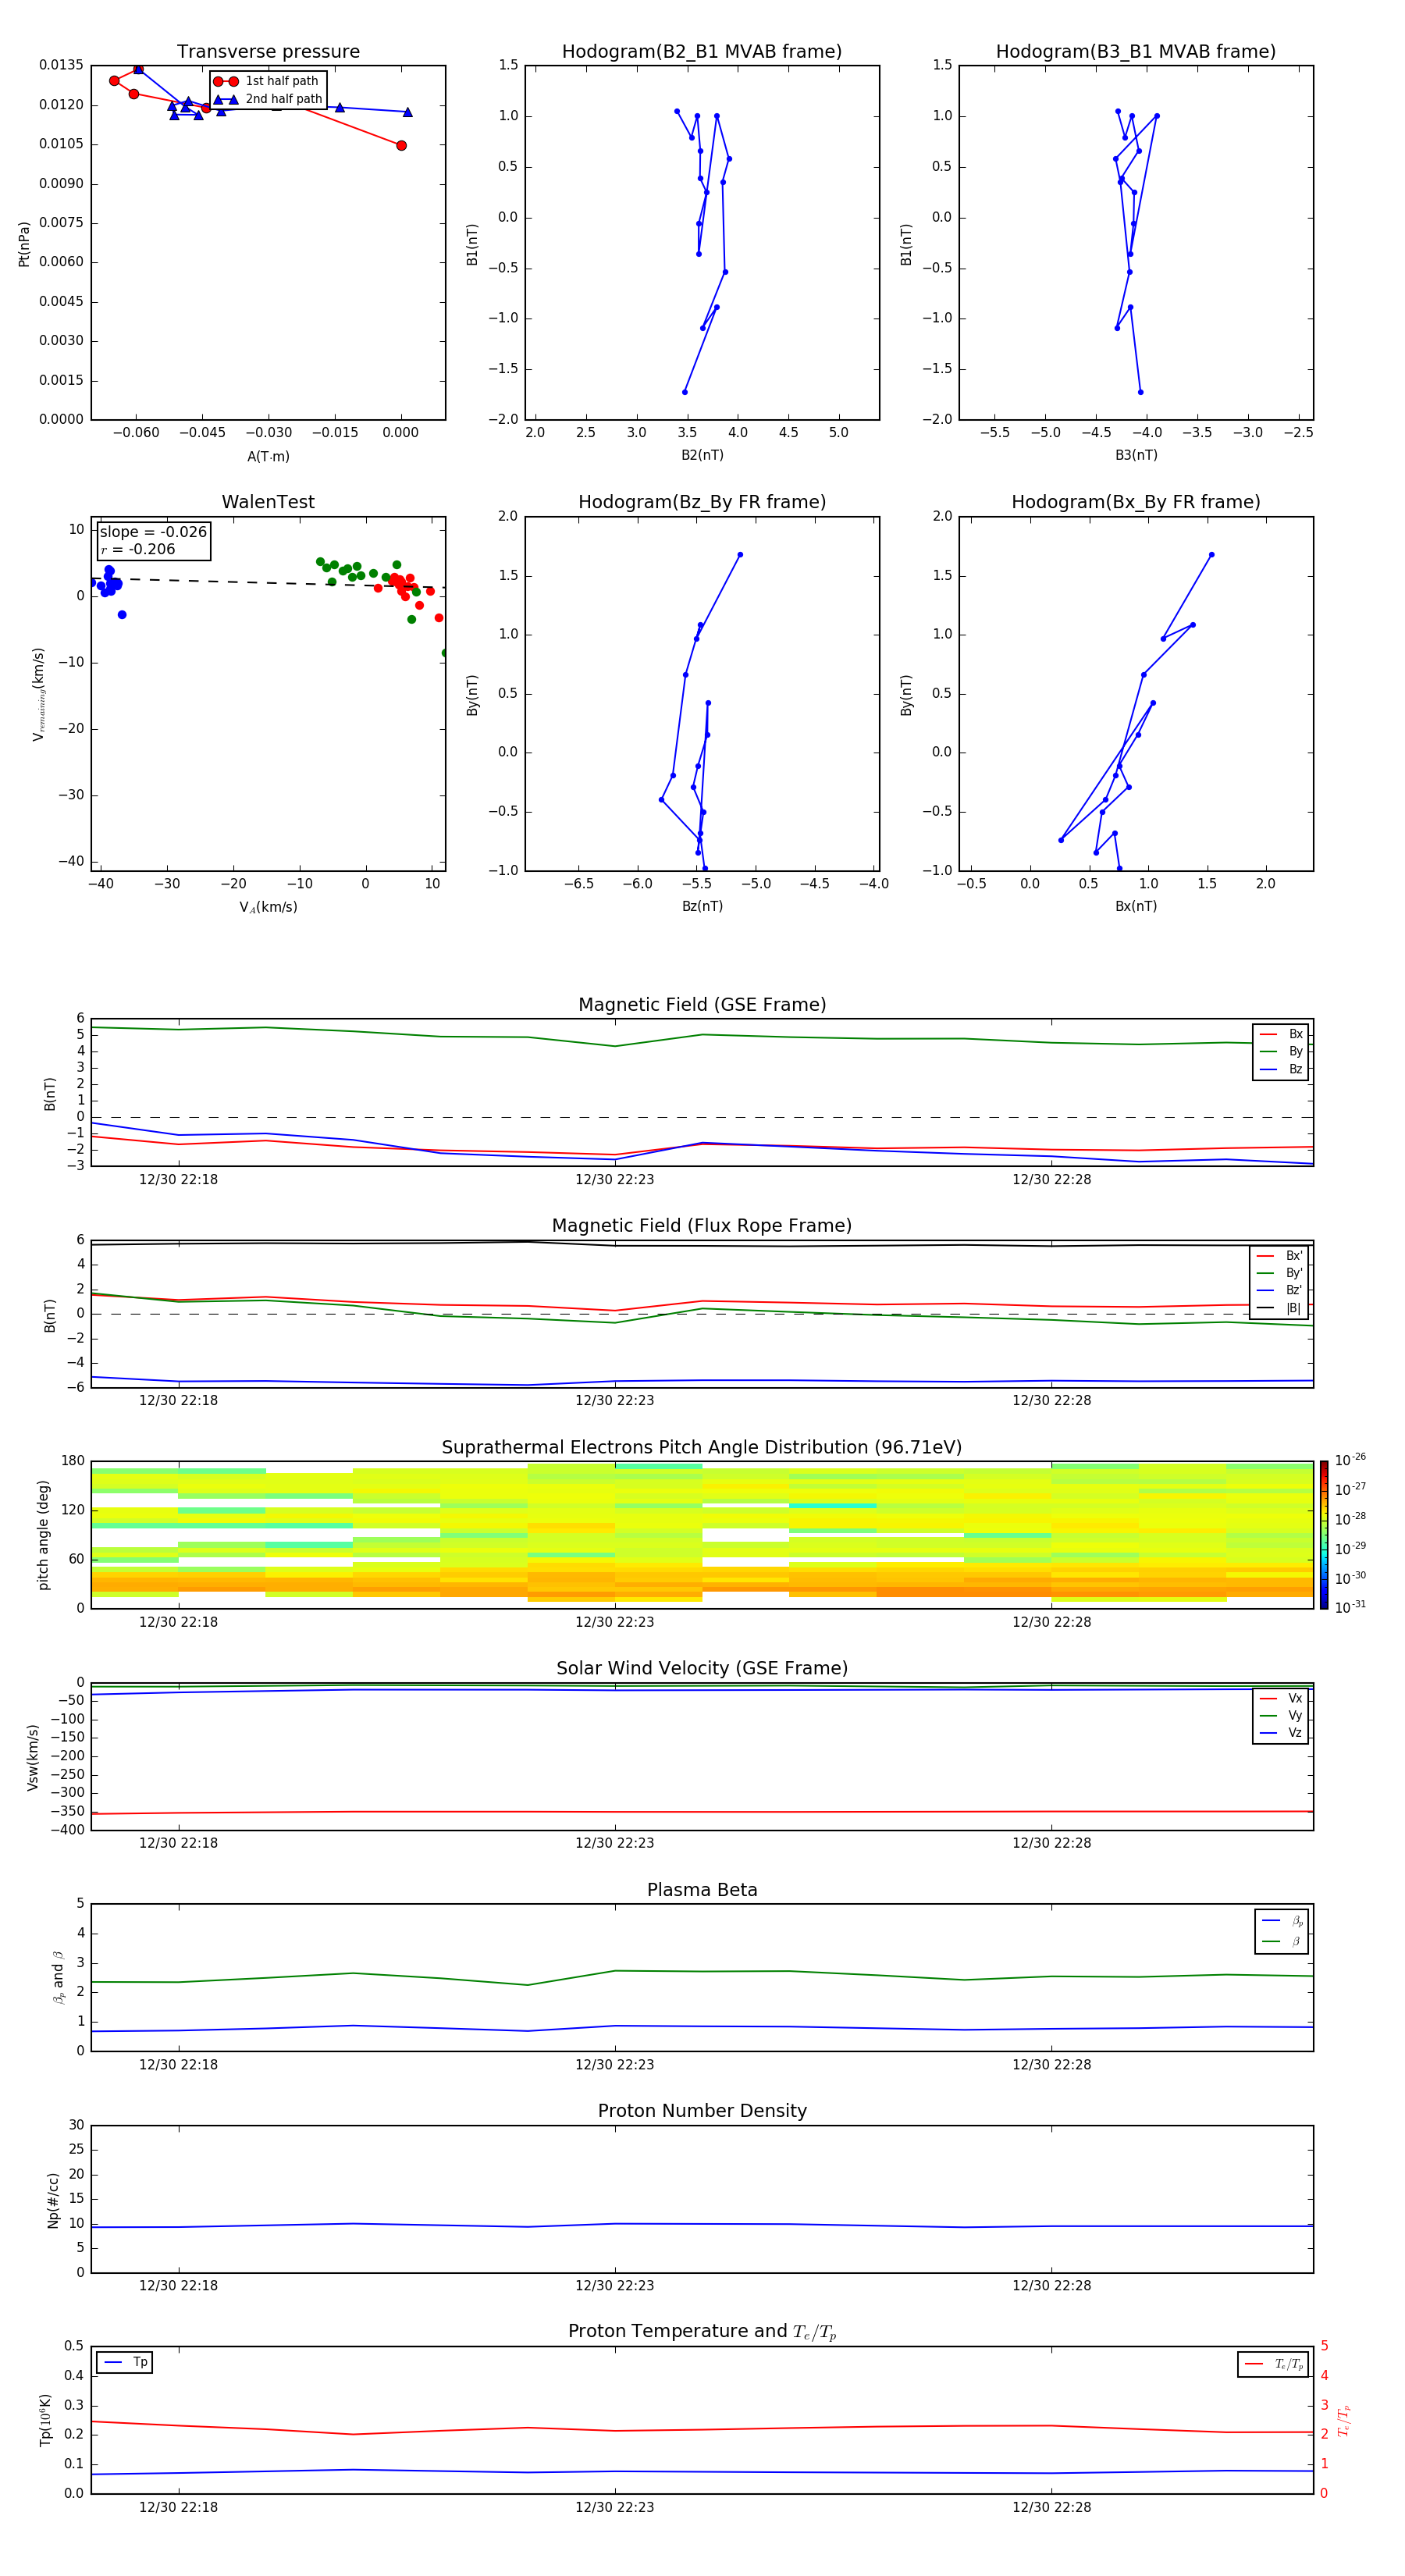Viewport: 1405px width, 2576px height.
Task: Select the 'Tp' legend entry
Action: (x=125, y=2362)
